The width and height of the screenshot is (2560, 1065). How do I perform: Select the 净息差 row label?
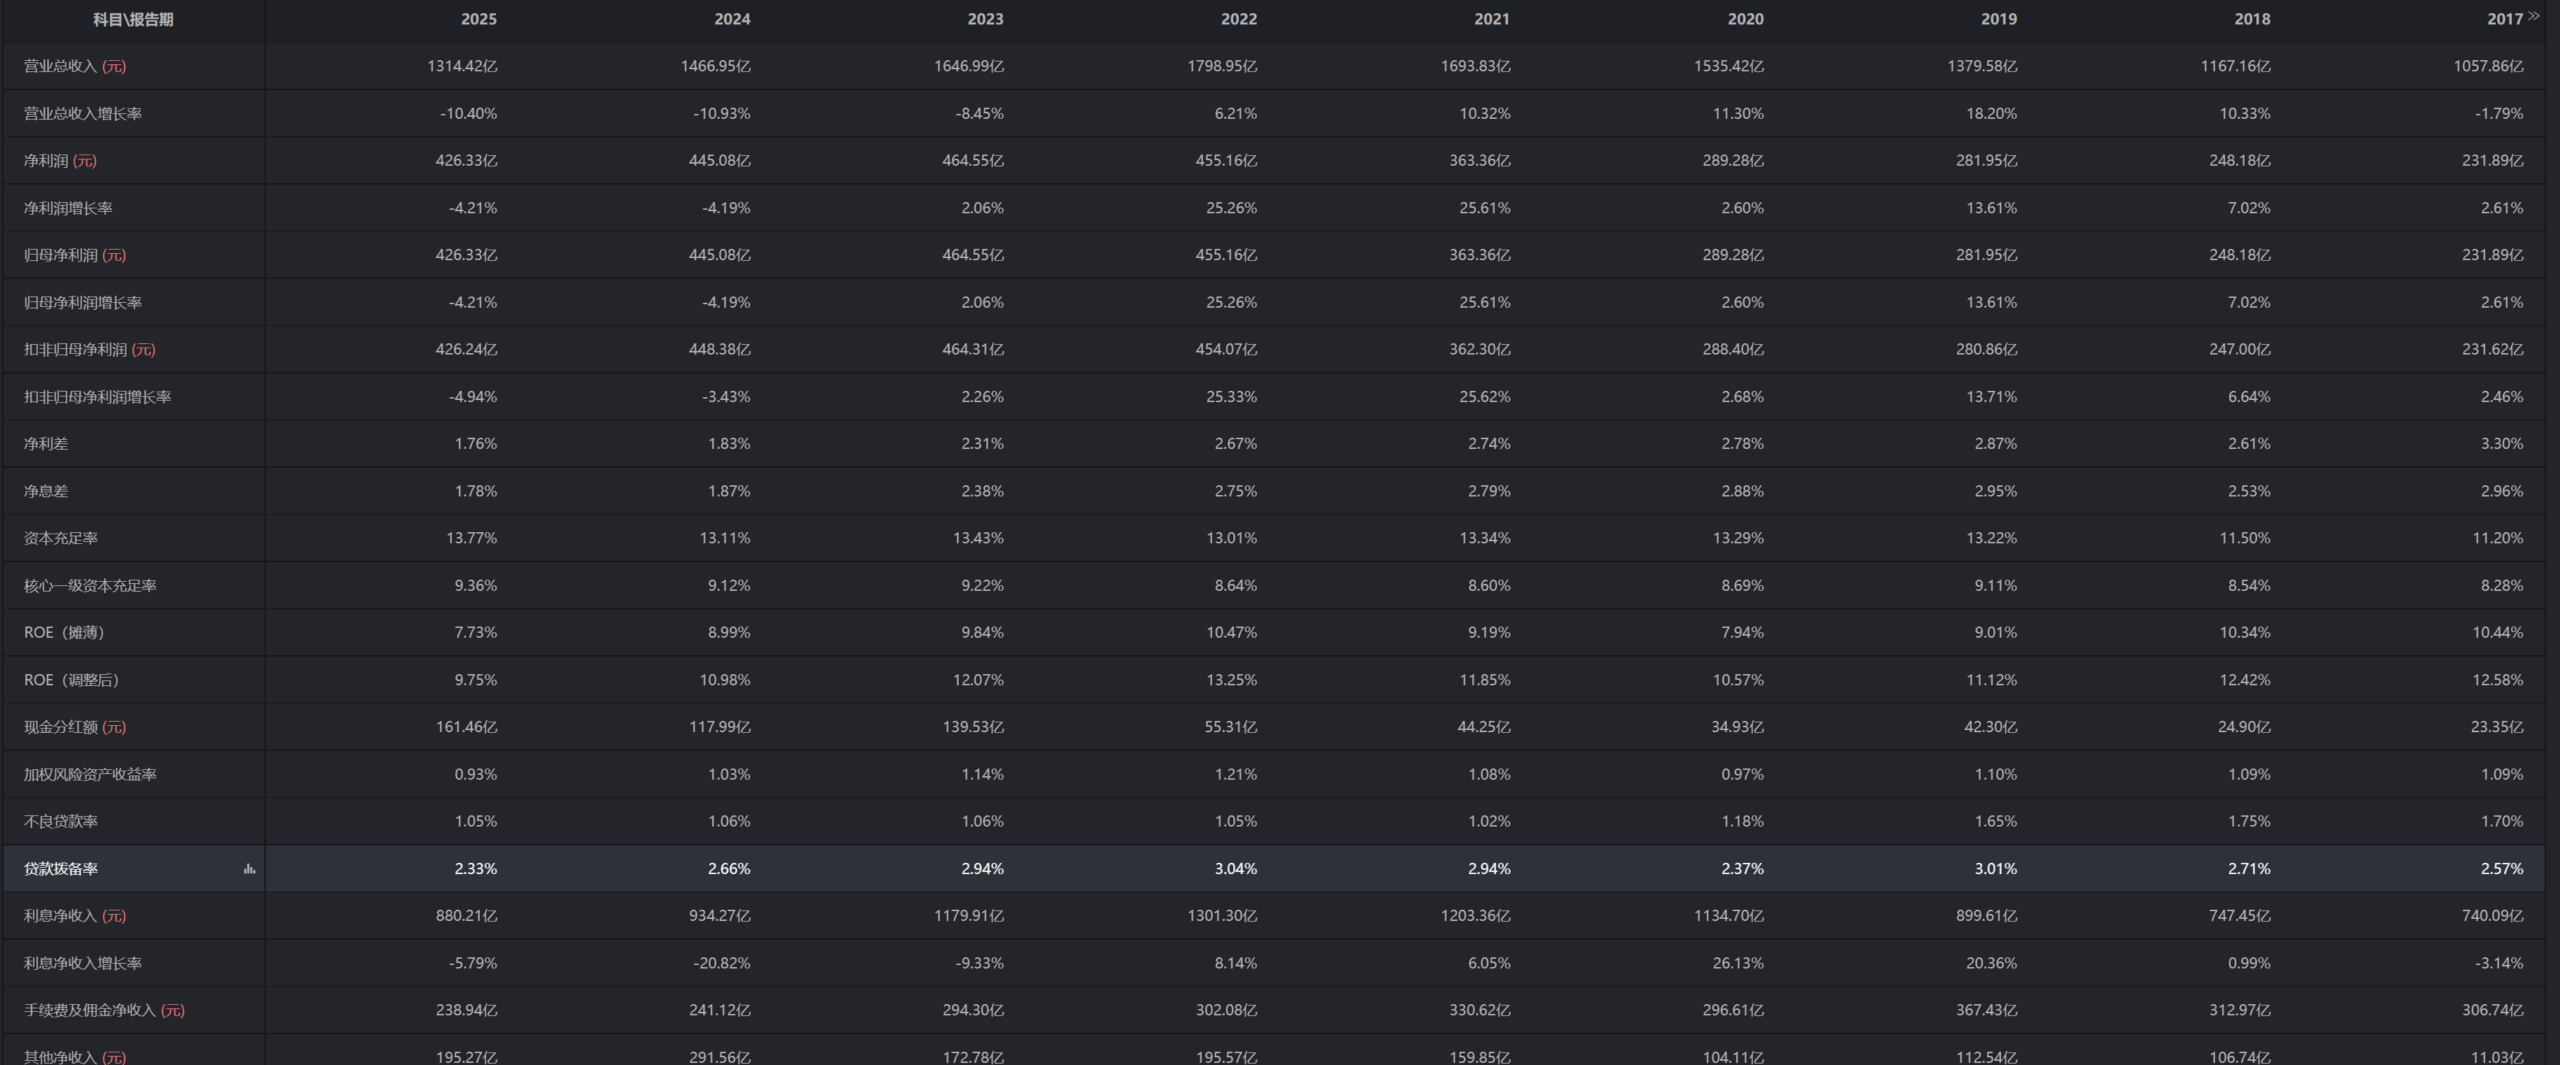coord(46,491)
